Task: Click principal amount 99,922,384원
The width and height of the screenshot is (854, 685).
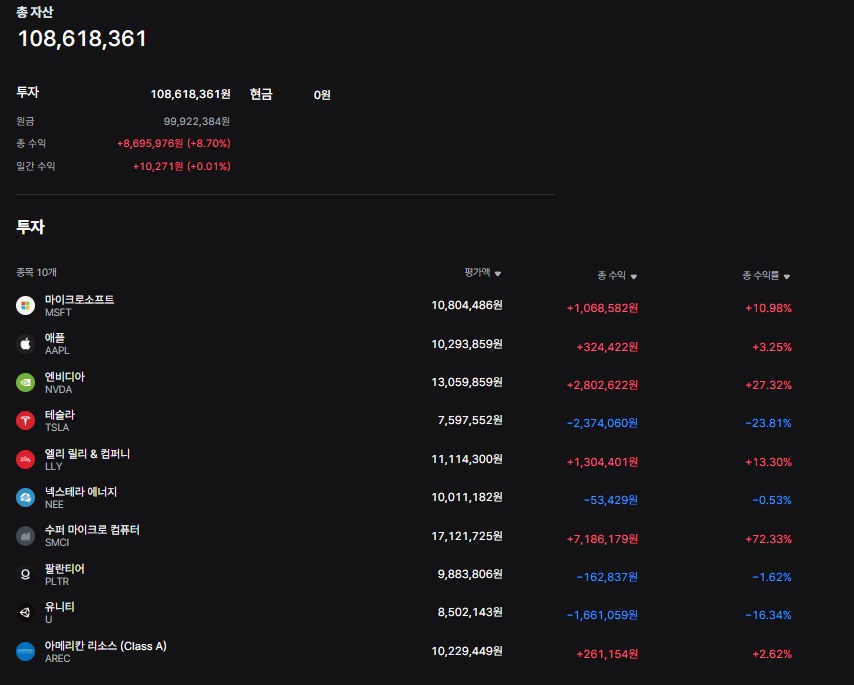Action: point(197,121)
